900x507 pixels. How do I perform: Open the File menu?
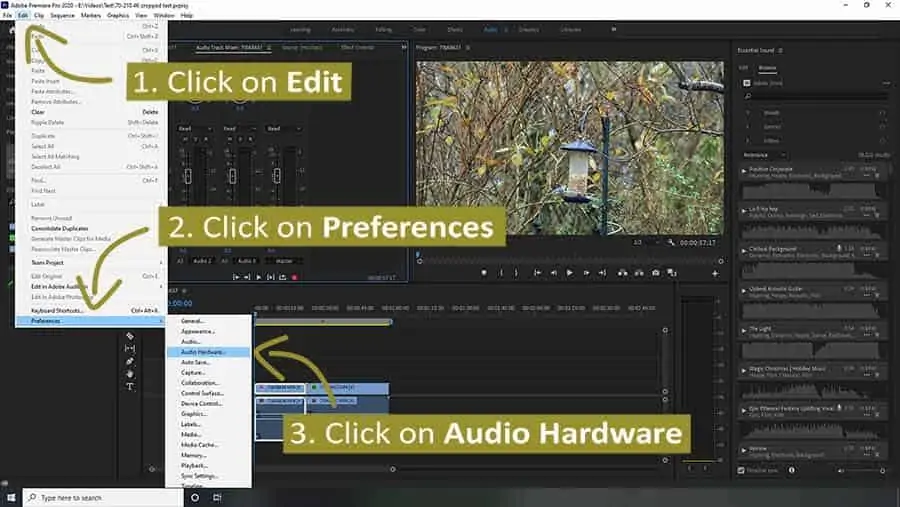point(7,16)
